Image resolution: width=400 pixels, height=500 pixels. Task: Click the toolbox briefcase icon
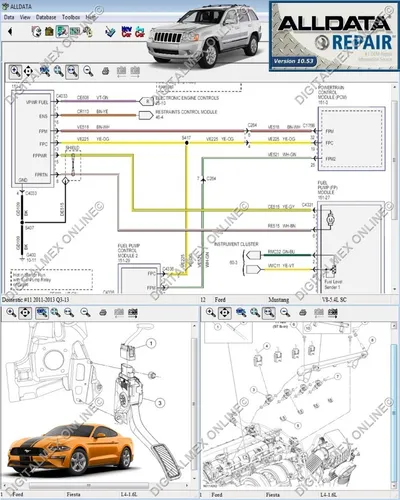(x=49, y=32)
